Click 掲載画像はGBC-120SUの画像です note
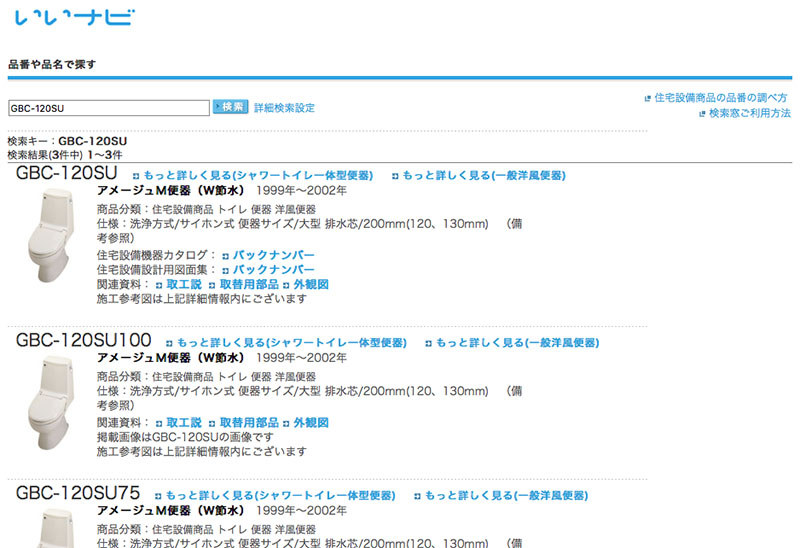The width and height of the screenshot is (800, 548). click(x=185, y=437)
